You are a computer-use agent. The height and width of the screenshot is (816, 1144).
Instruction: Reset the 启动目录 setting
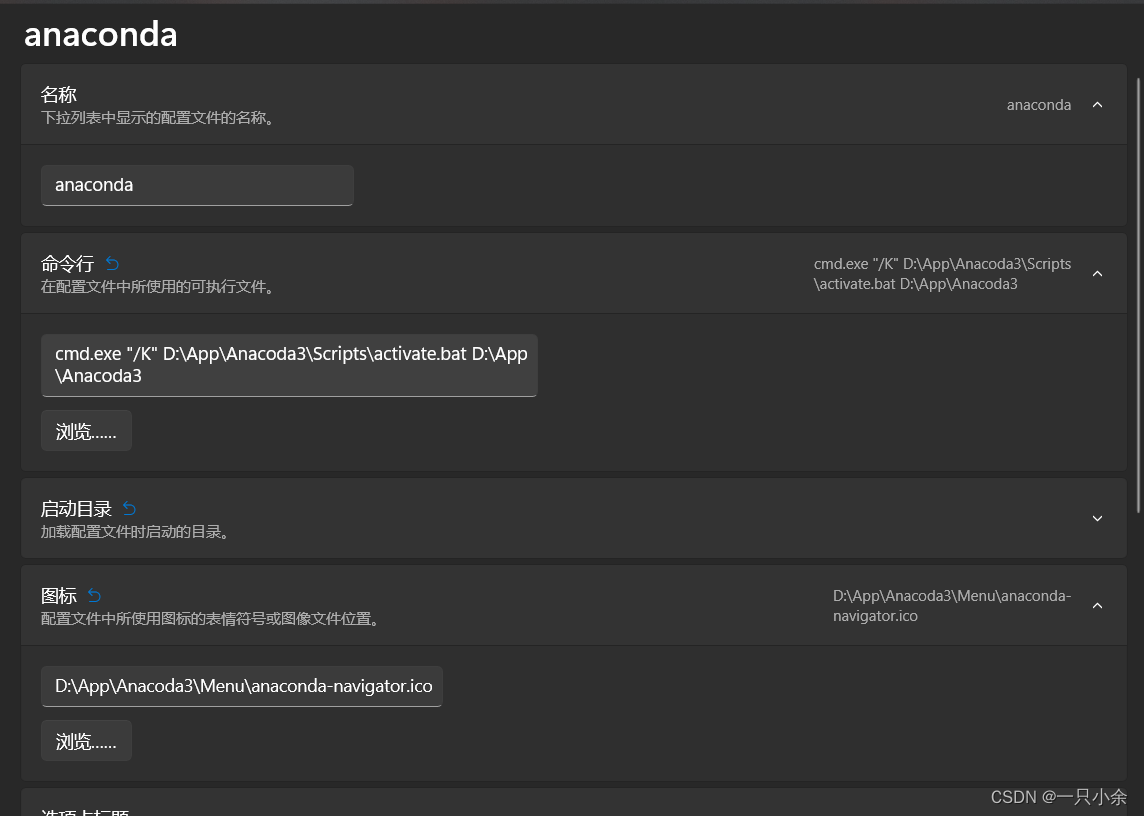pos(128,508)
